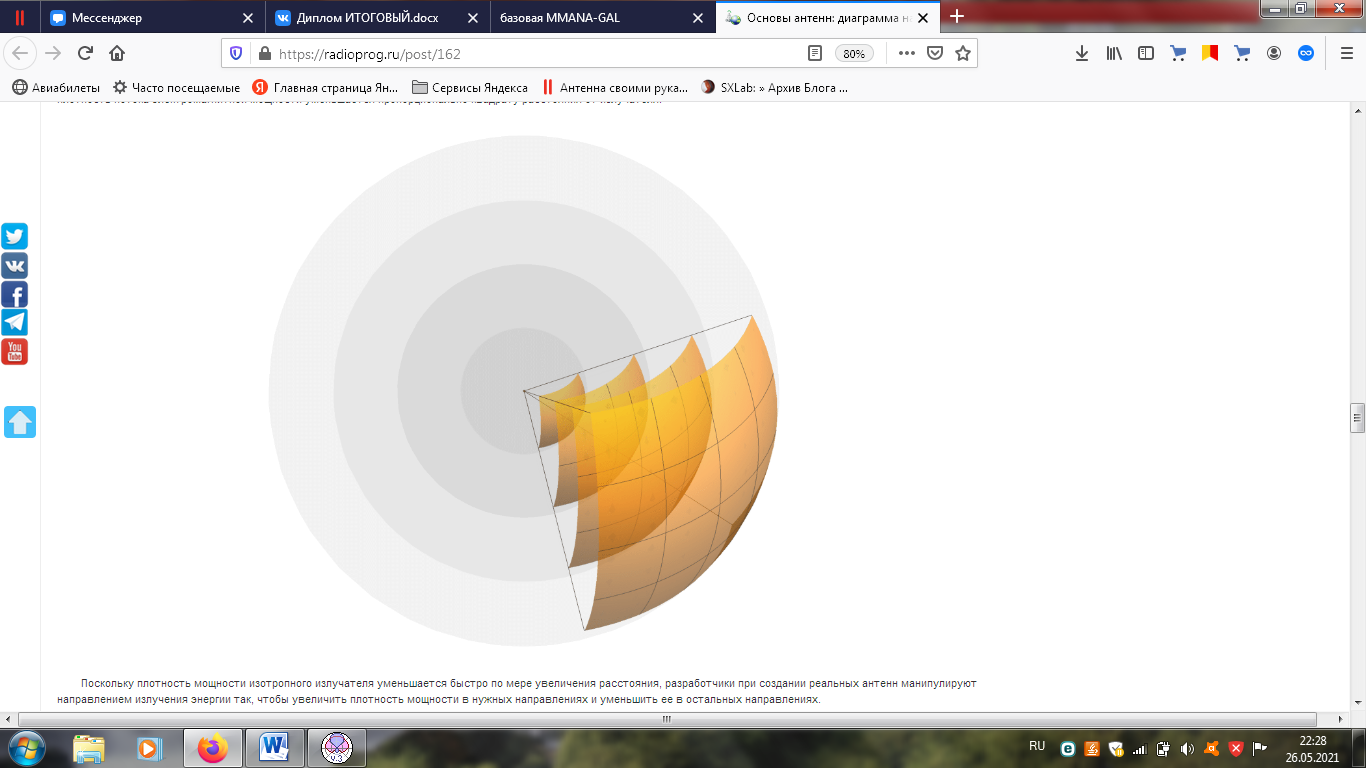Switch to the pinned red-bars tab
Screen dimensions: 1366x768
point(19,17)
